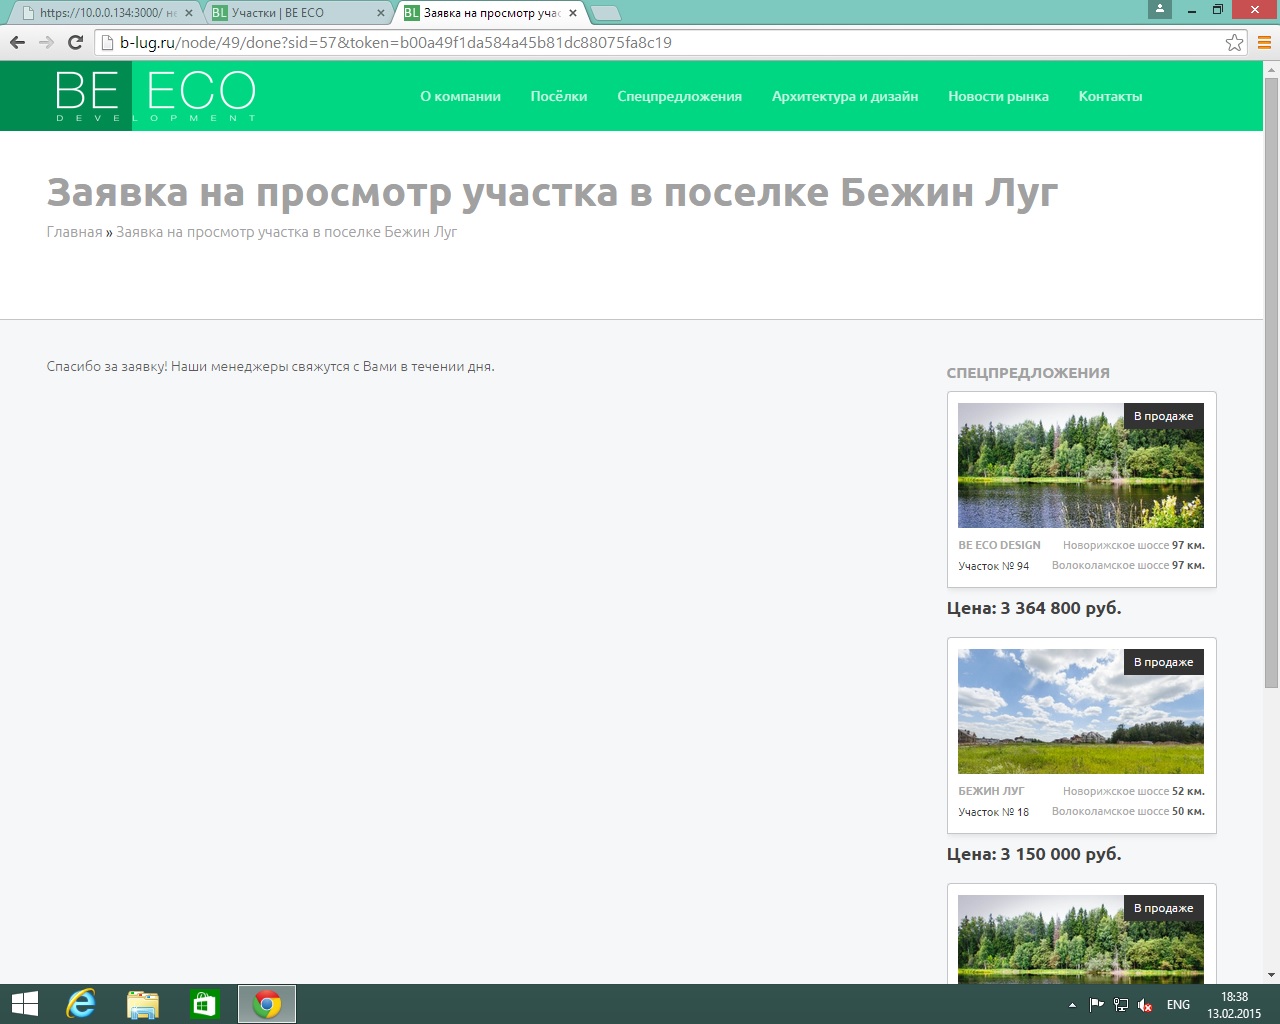
Task: Close the 10.0.0.134:3000 browser tab
Action: coord(188,13)
